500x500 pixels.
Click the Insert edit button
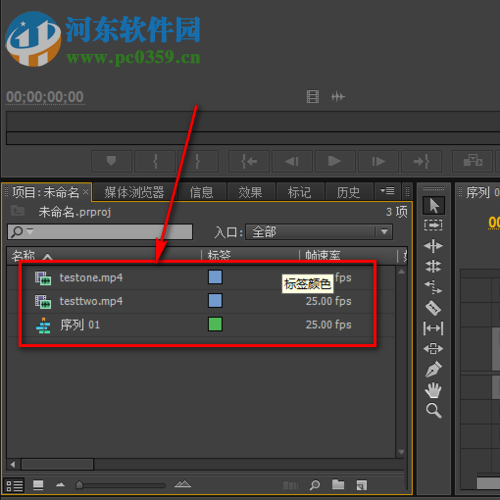tap(472, 161)
